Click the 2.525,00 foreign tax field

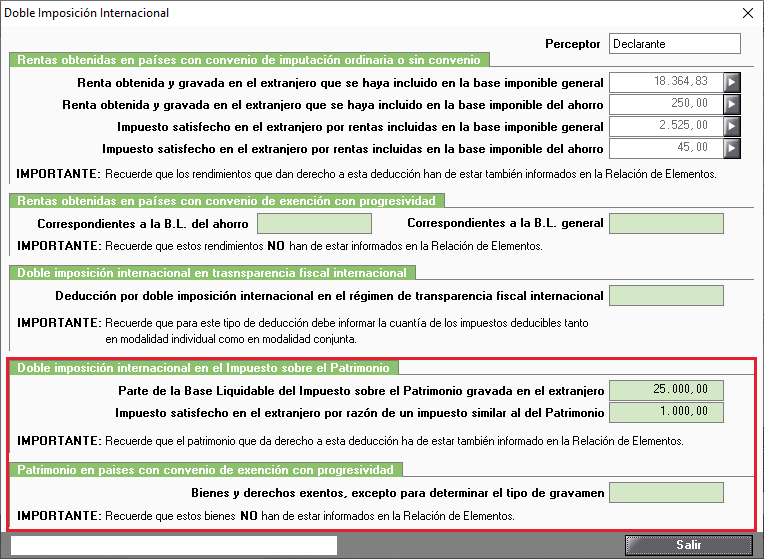point(666,126)
